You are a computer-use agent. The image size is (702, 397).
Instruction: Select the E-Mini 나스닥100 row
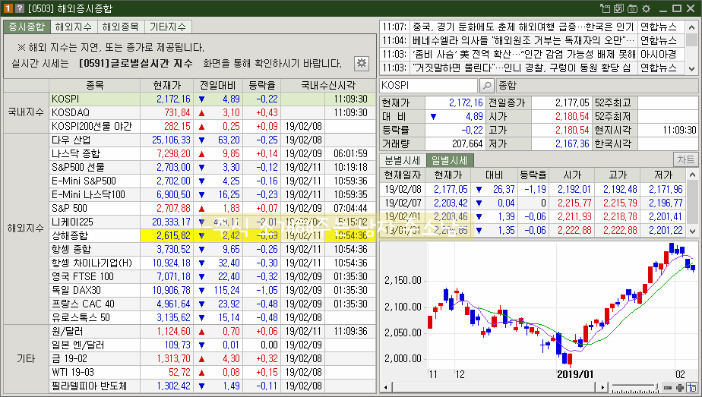[212, 195]
